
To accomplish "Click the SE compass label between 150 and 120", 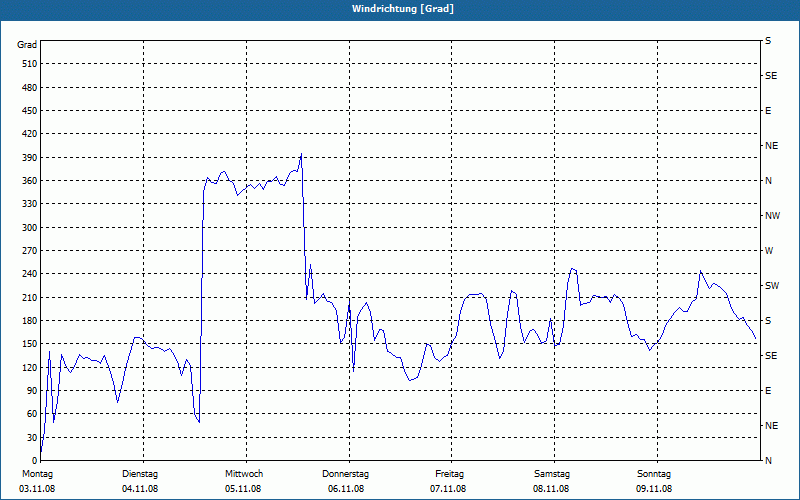I will point(771,356).
